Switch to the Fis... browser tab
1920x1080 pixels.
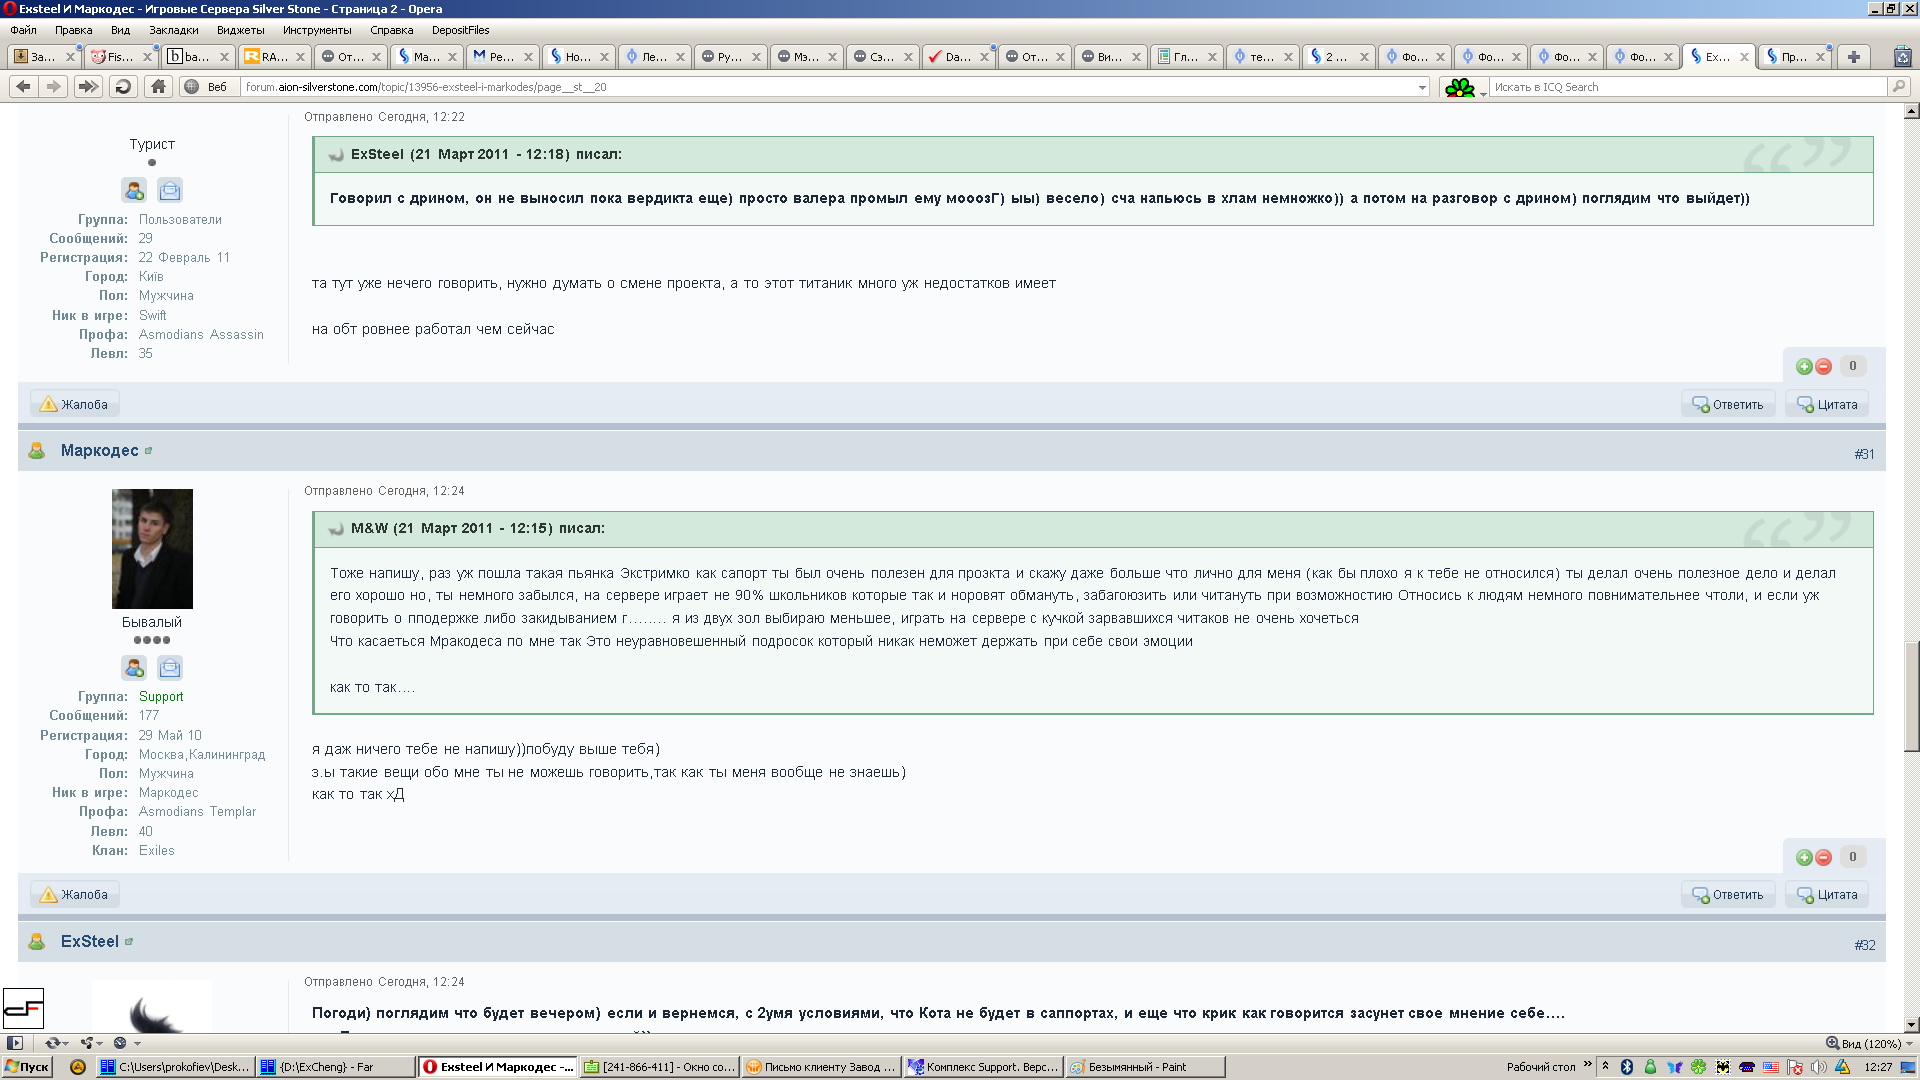click(x=118, y=57)
